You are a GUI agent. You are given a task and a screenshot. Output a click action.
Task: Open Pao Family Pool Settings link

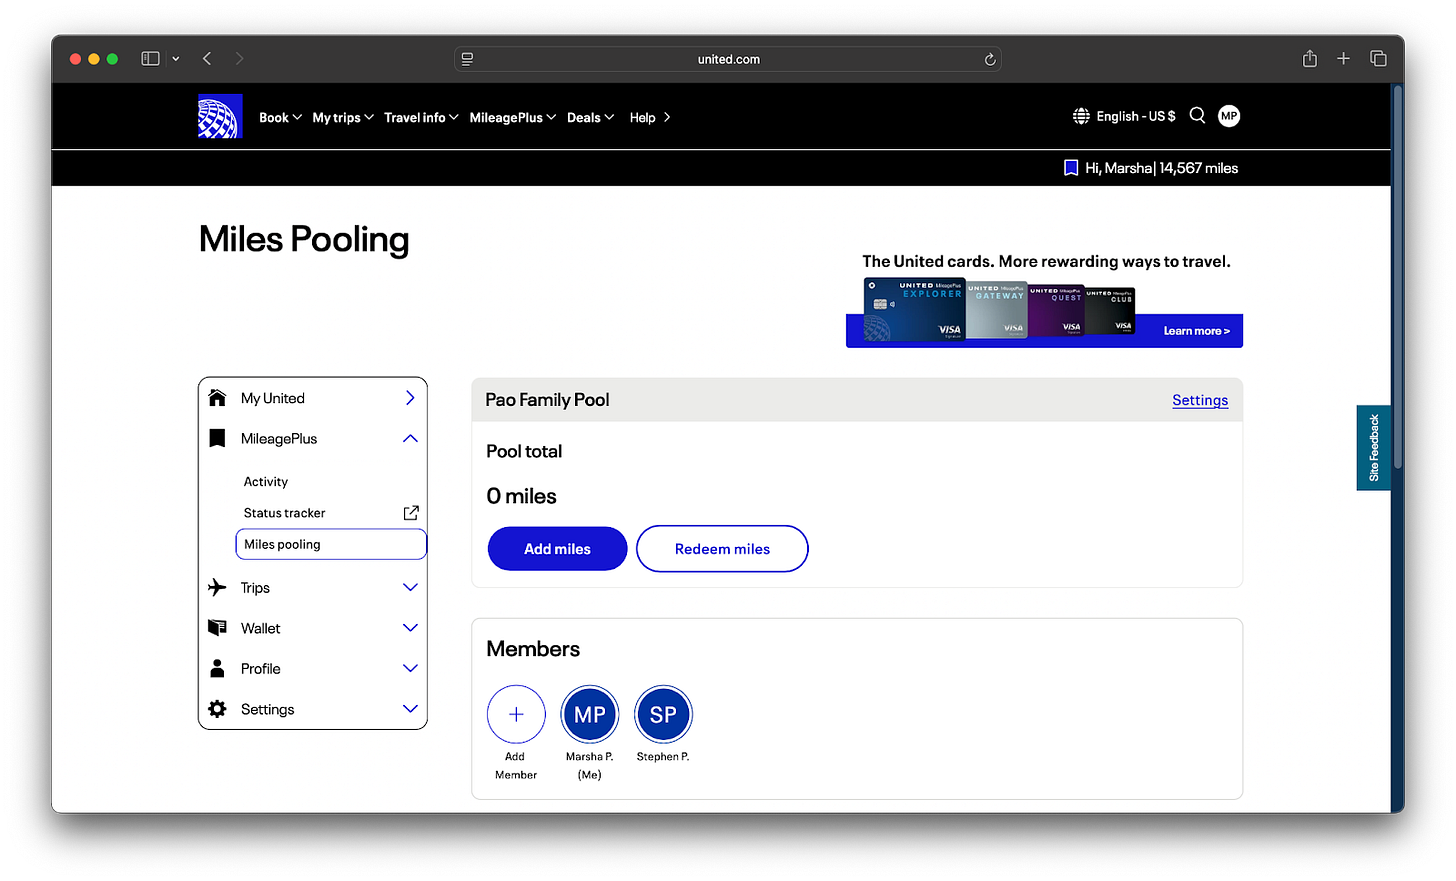pos(1200,400)
